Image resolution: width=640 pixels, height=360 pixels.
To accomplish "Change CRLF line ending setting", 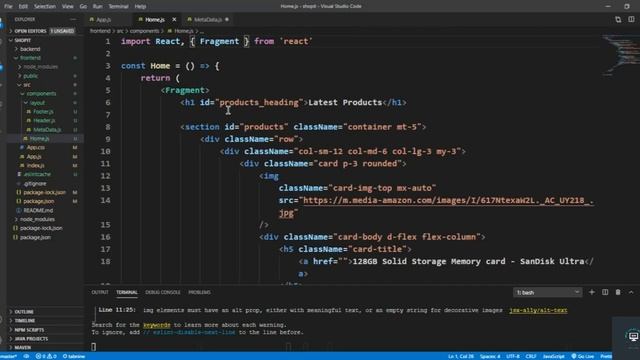I will click(531, 356).
